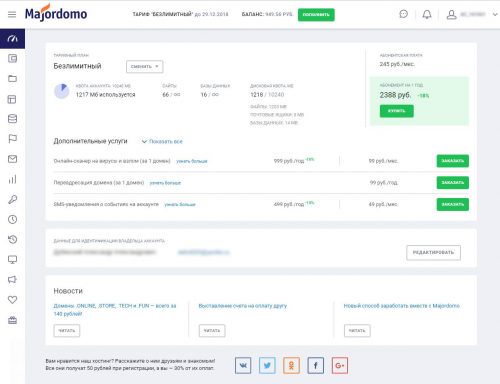Open the monitor sidebar icon
The image size is (500, 384).
(12, 260)
